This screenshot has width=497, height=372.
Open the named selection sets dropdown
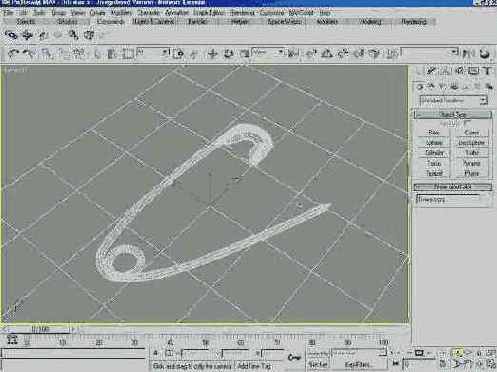tap(430, 53)
